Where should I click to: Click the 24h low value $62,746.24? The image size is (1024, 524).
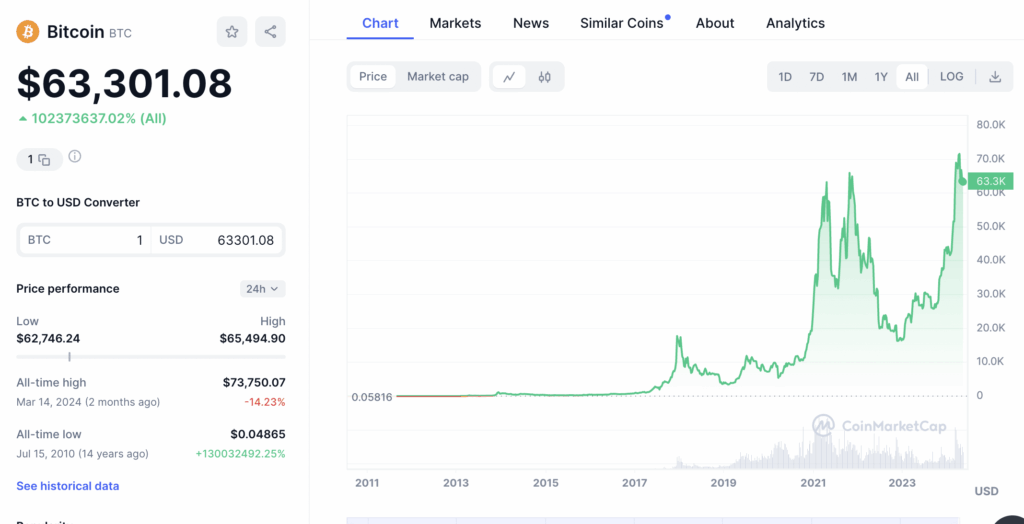coord(48,338)
